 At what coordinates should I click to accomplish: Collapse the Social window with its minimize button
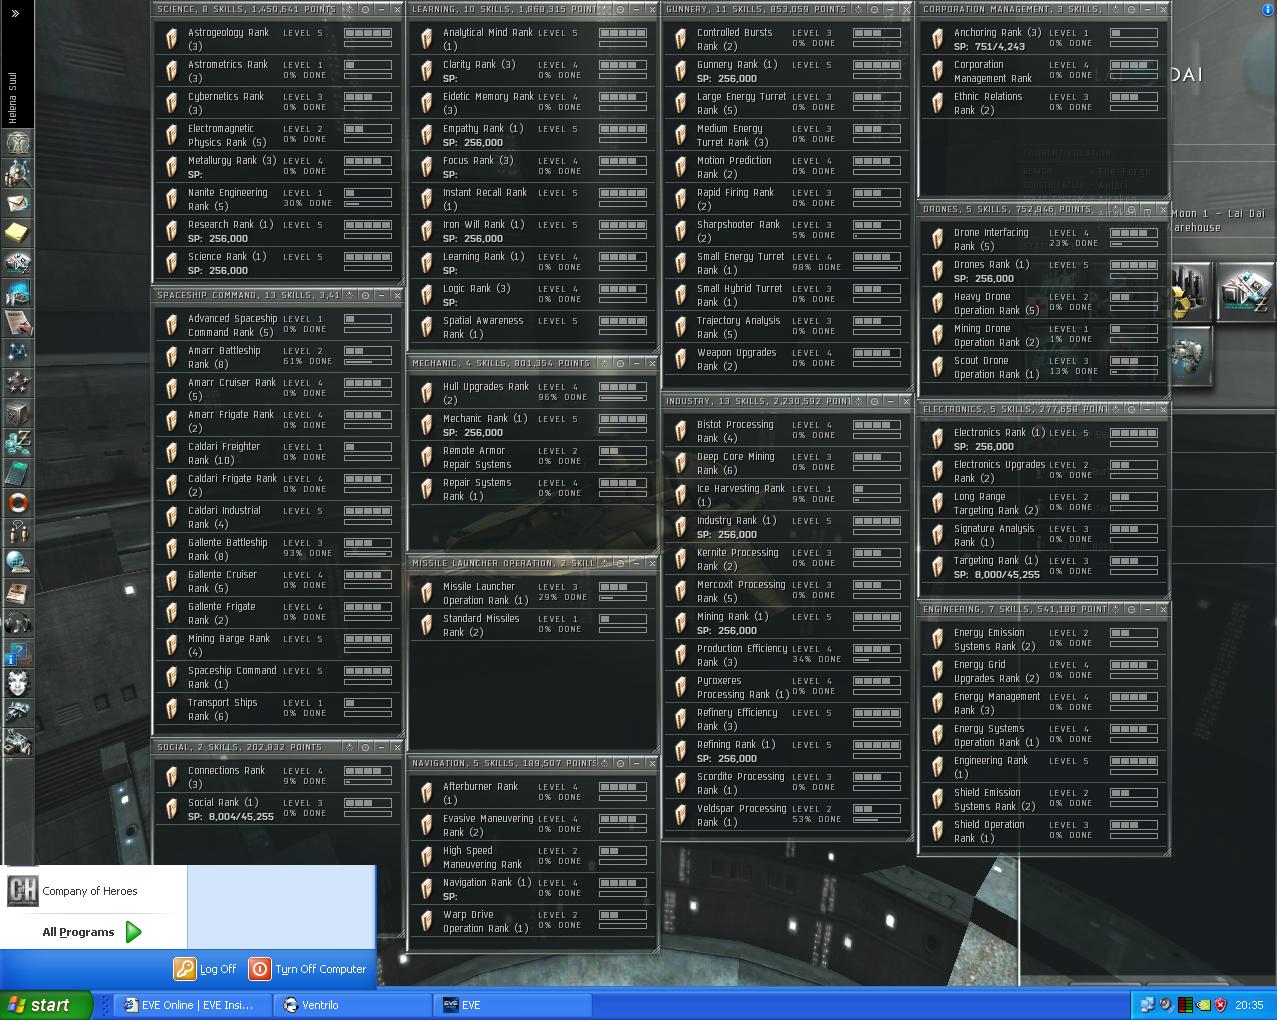point(382,747)
